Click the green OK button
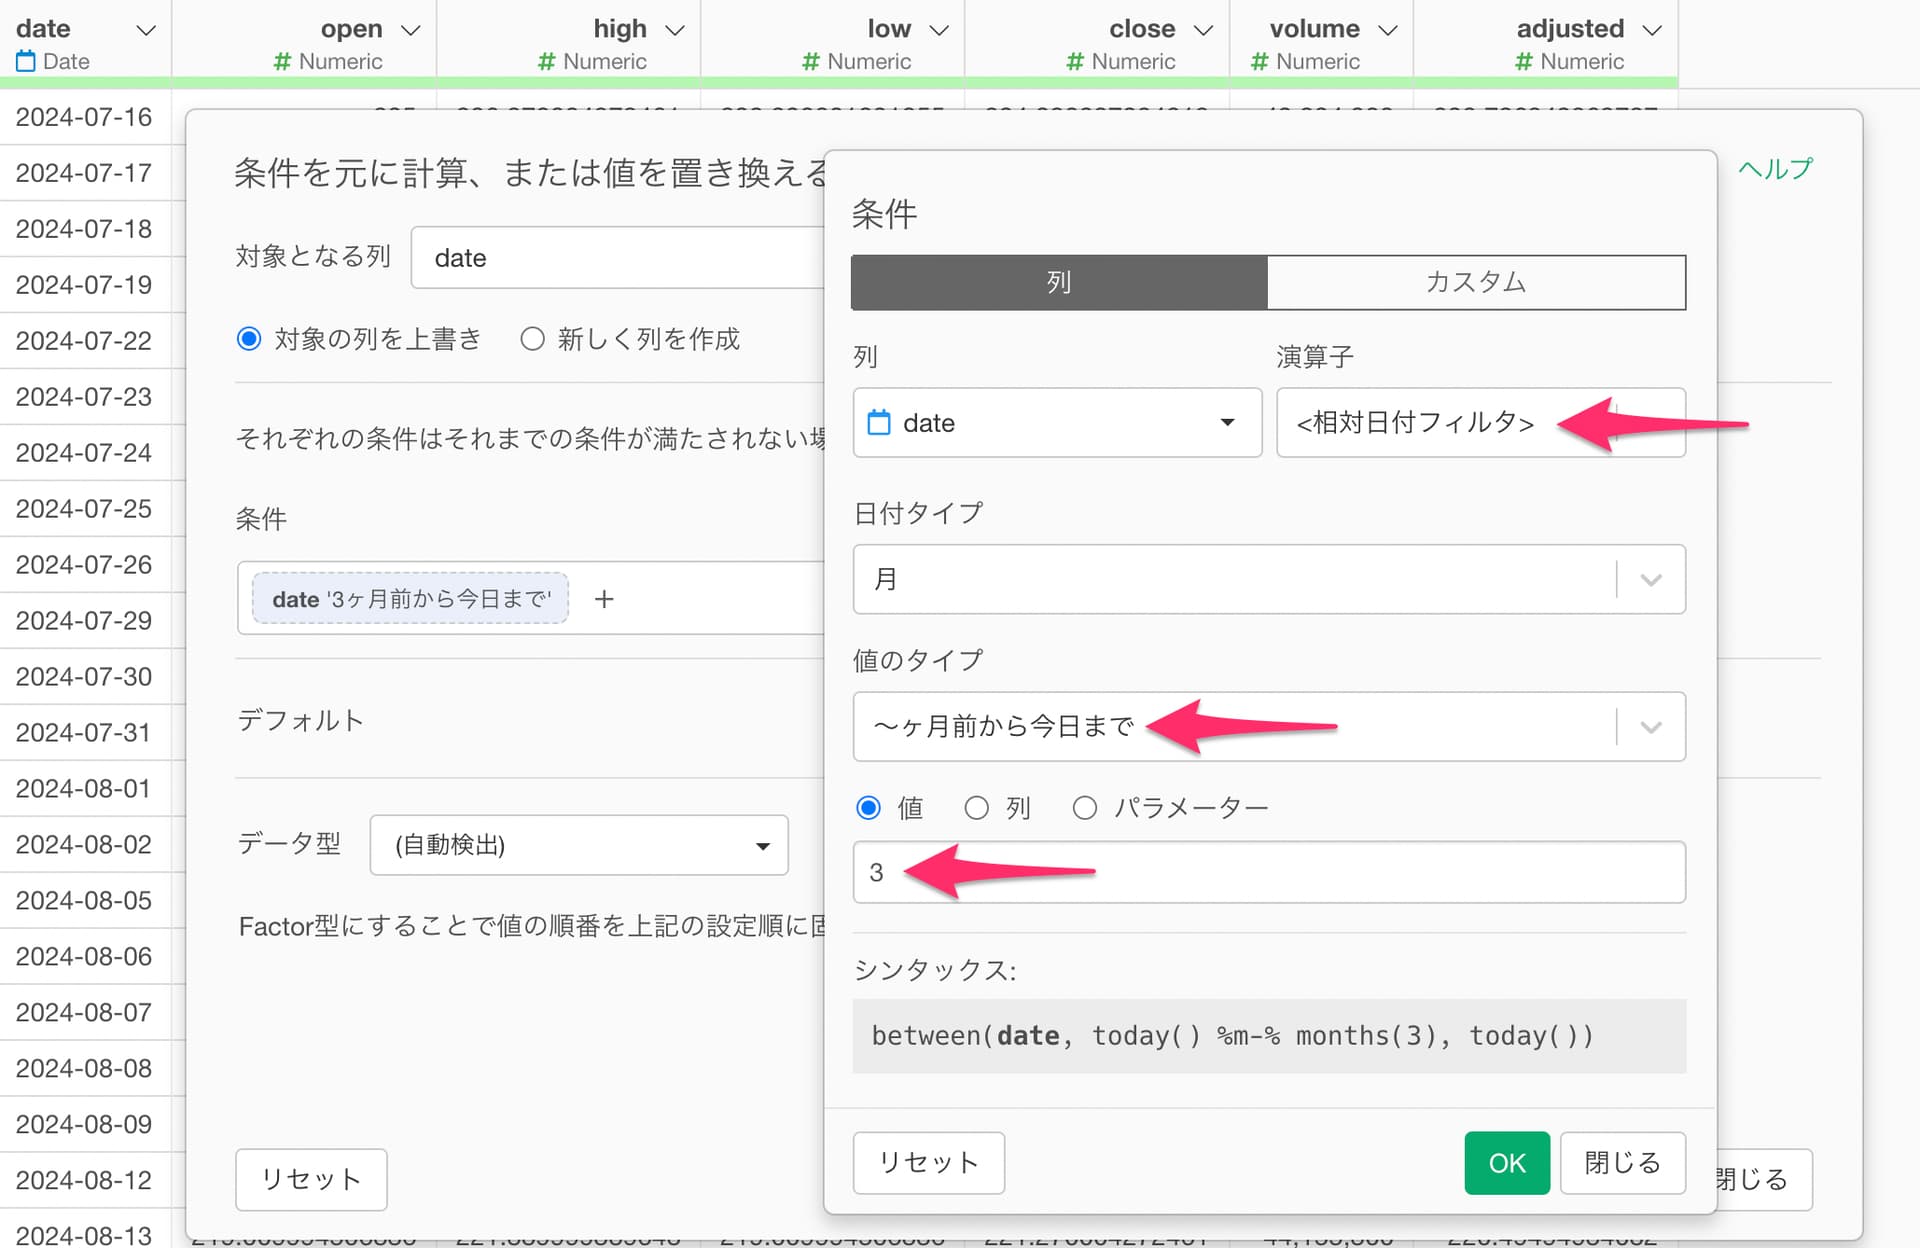 coord(1507,1163)
